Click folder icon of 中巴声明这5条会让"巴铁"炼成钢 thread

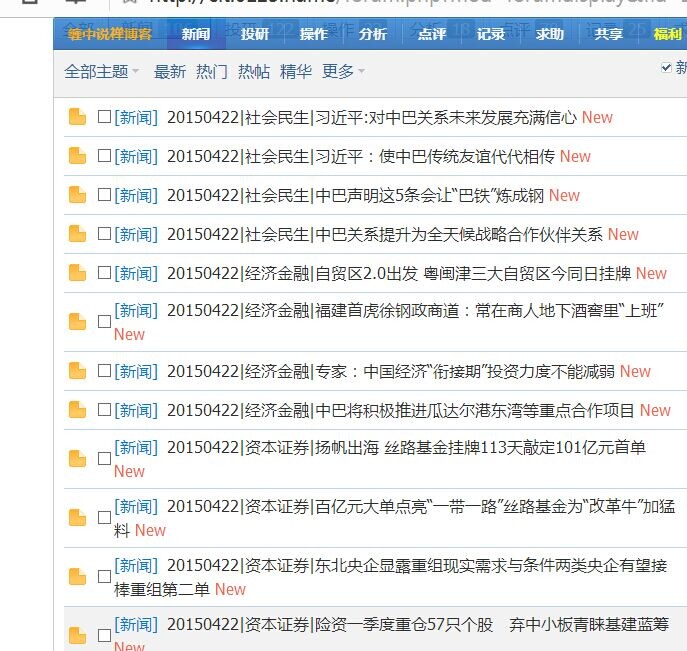[x=77, y=196]
